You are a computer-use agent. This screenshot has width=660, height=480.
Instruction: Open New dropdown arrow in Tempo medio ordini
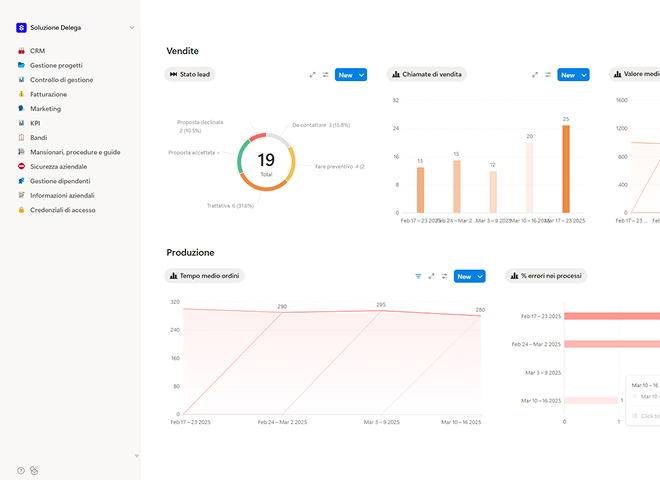(x=480, y=276)
